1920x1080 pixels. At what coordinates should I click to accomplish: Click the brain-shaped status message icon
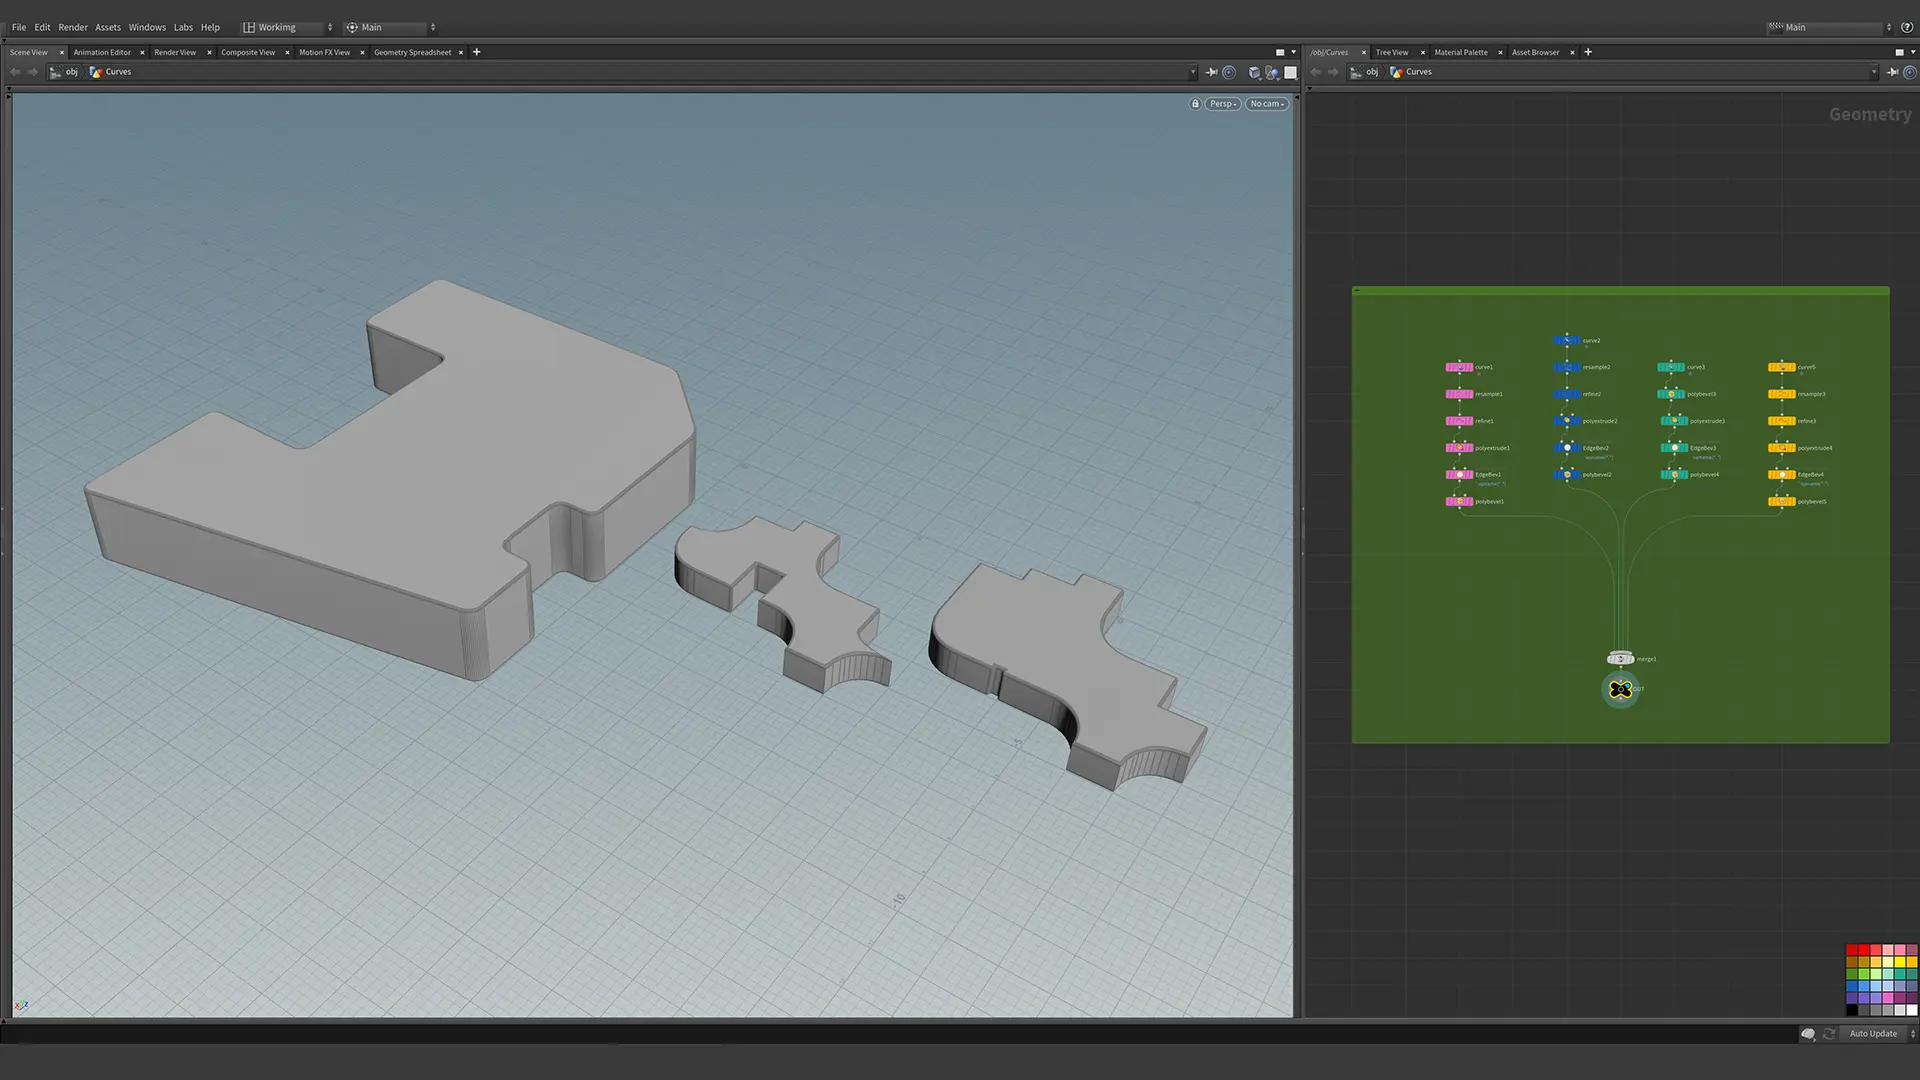point(1808,1034)
